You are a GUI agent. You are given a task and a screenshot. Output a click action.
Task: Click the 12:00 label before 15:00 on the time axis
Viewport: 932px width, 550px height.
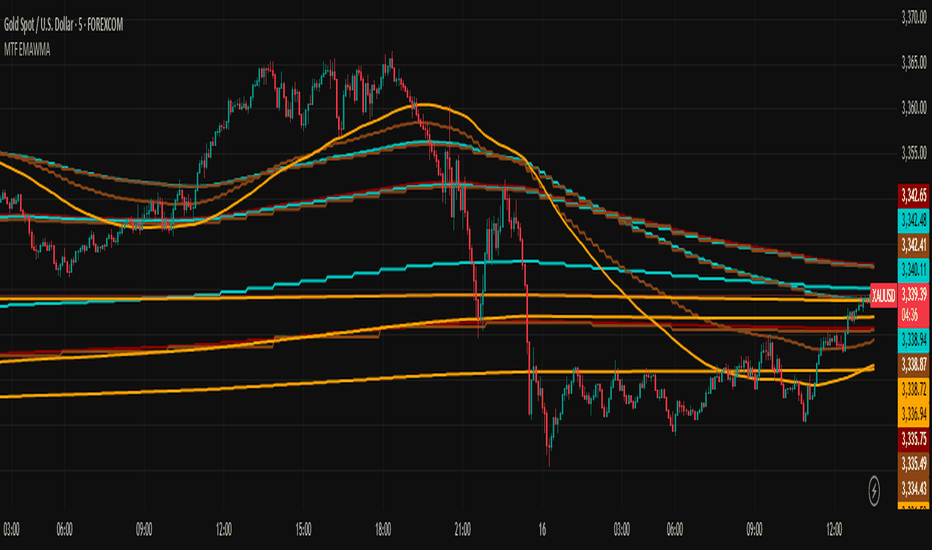223,529
